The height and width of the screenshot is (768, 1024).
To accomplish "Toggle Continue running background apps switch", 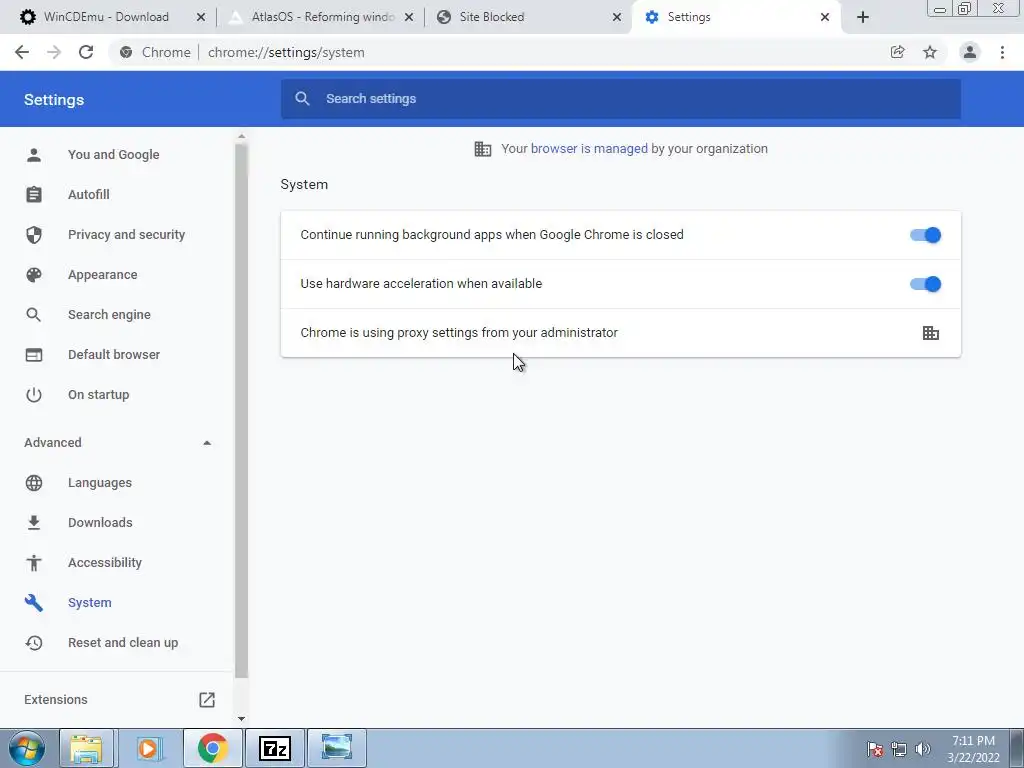I will (925, 235).
